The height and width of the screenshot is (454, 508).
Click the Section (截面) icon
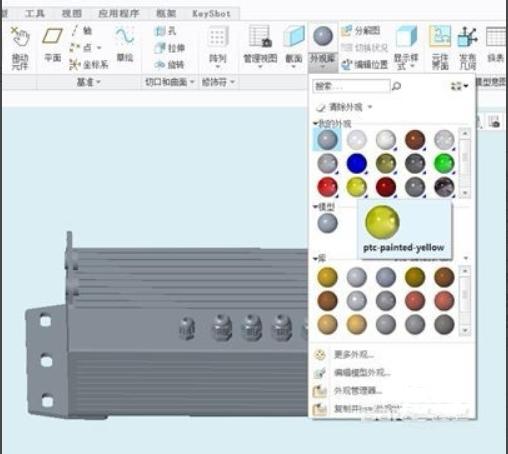click(294, 37)
